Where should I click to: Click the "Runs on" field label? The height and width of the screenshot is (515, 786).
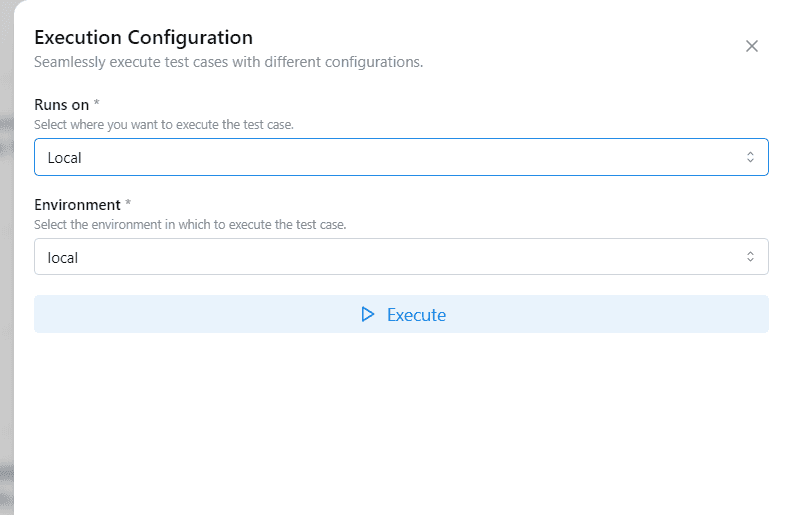pos(62,104)
